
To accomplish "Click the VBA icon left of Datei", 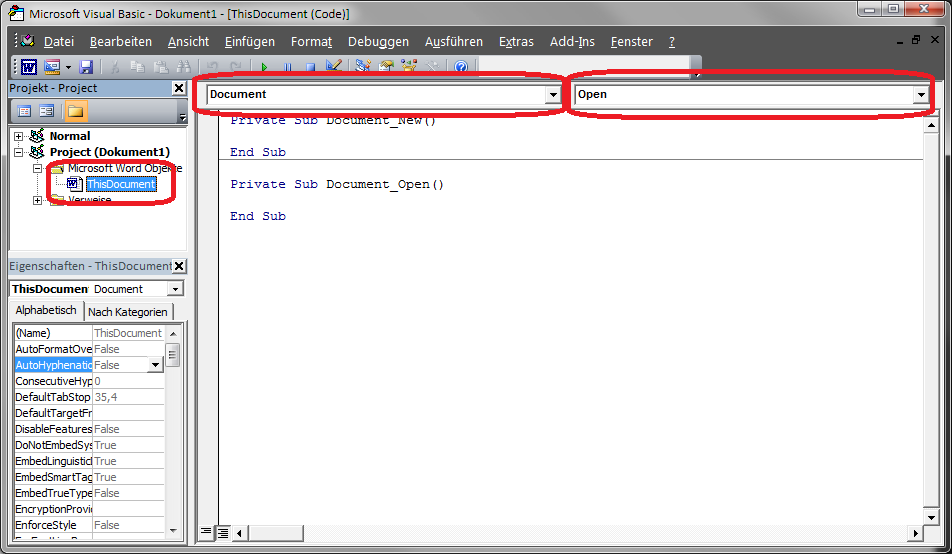I will coord(27,41).
